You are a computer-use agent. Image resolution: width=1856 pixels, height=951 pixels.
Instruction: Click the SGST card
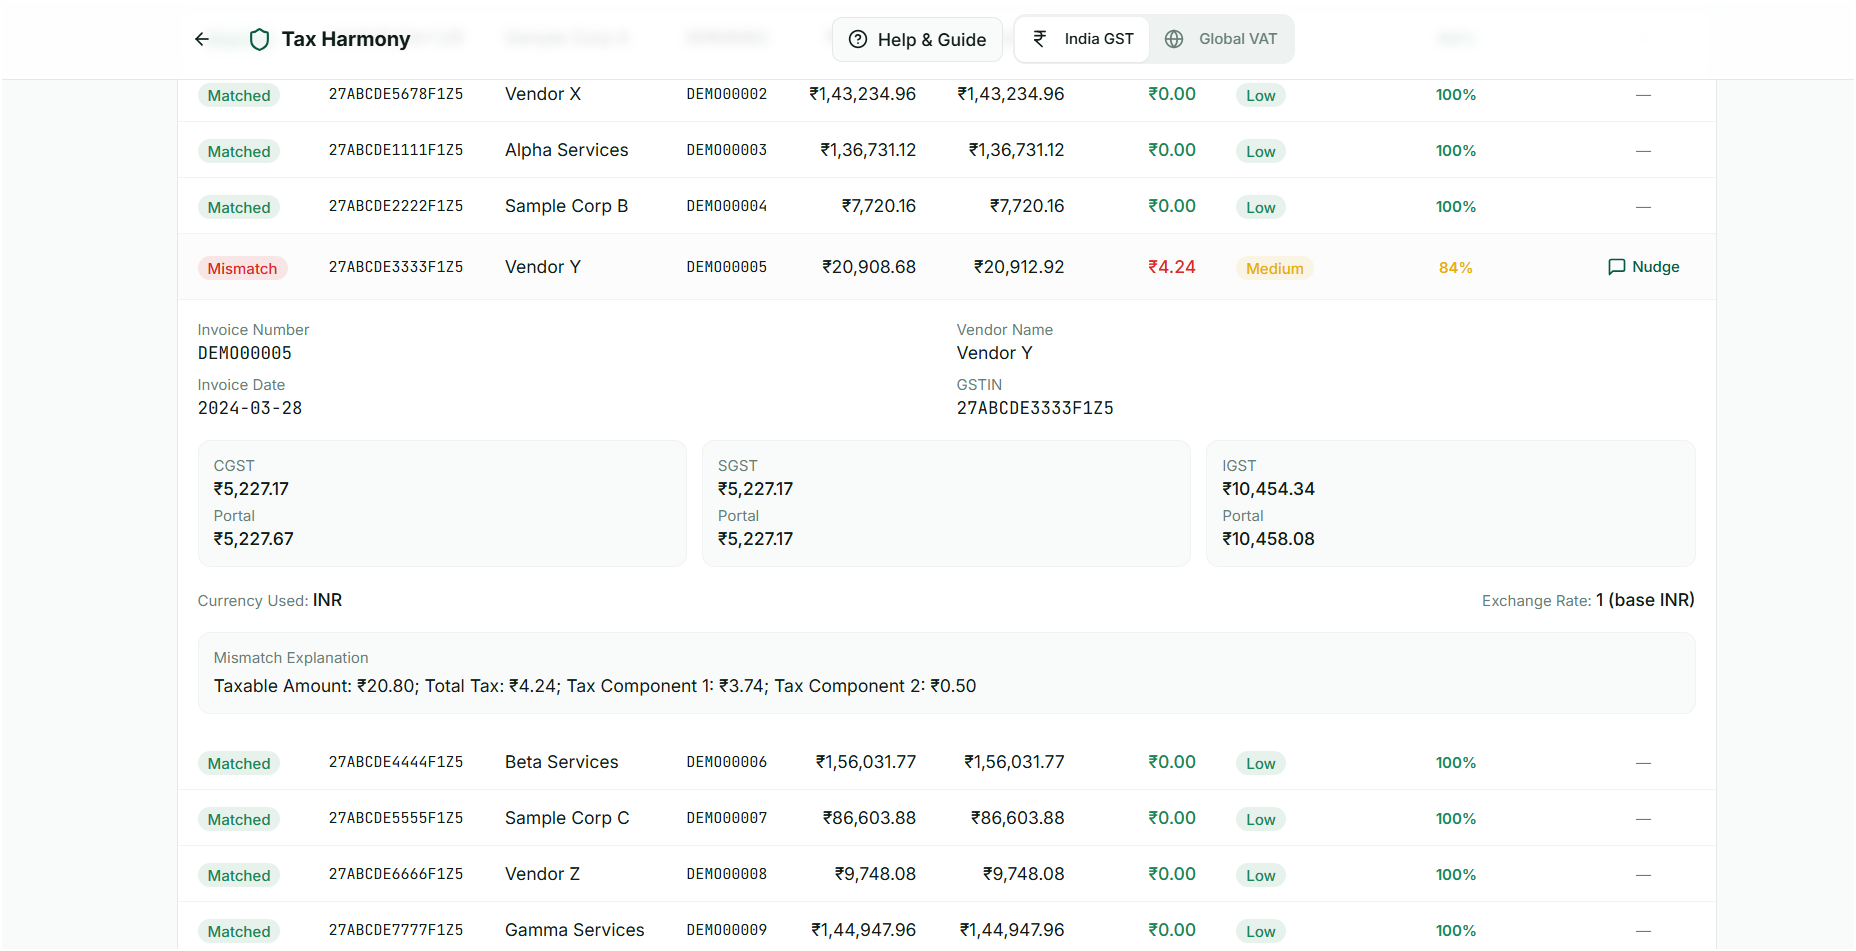[946, 503]
